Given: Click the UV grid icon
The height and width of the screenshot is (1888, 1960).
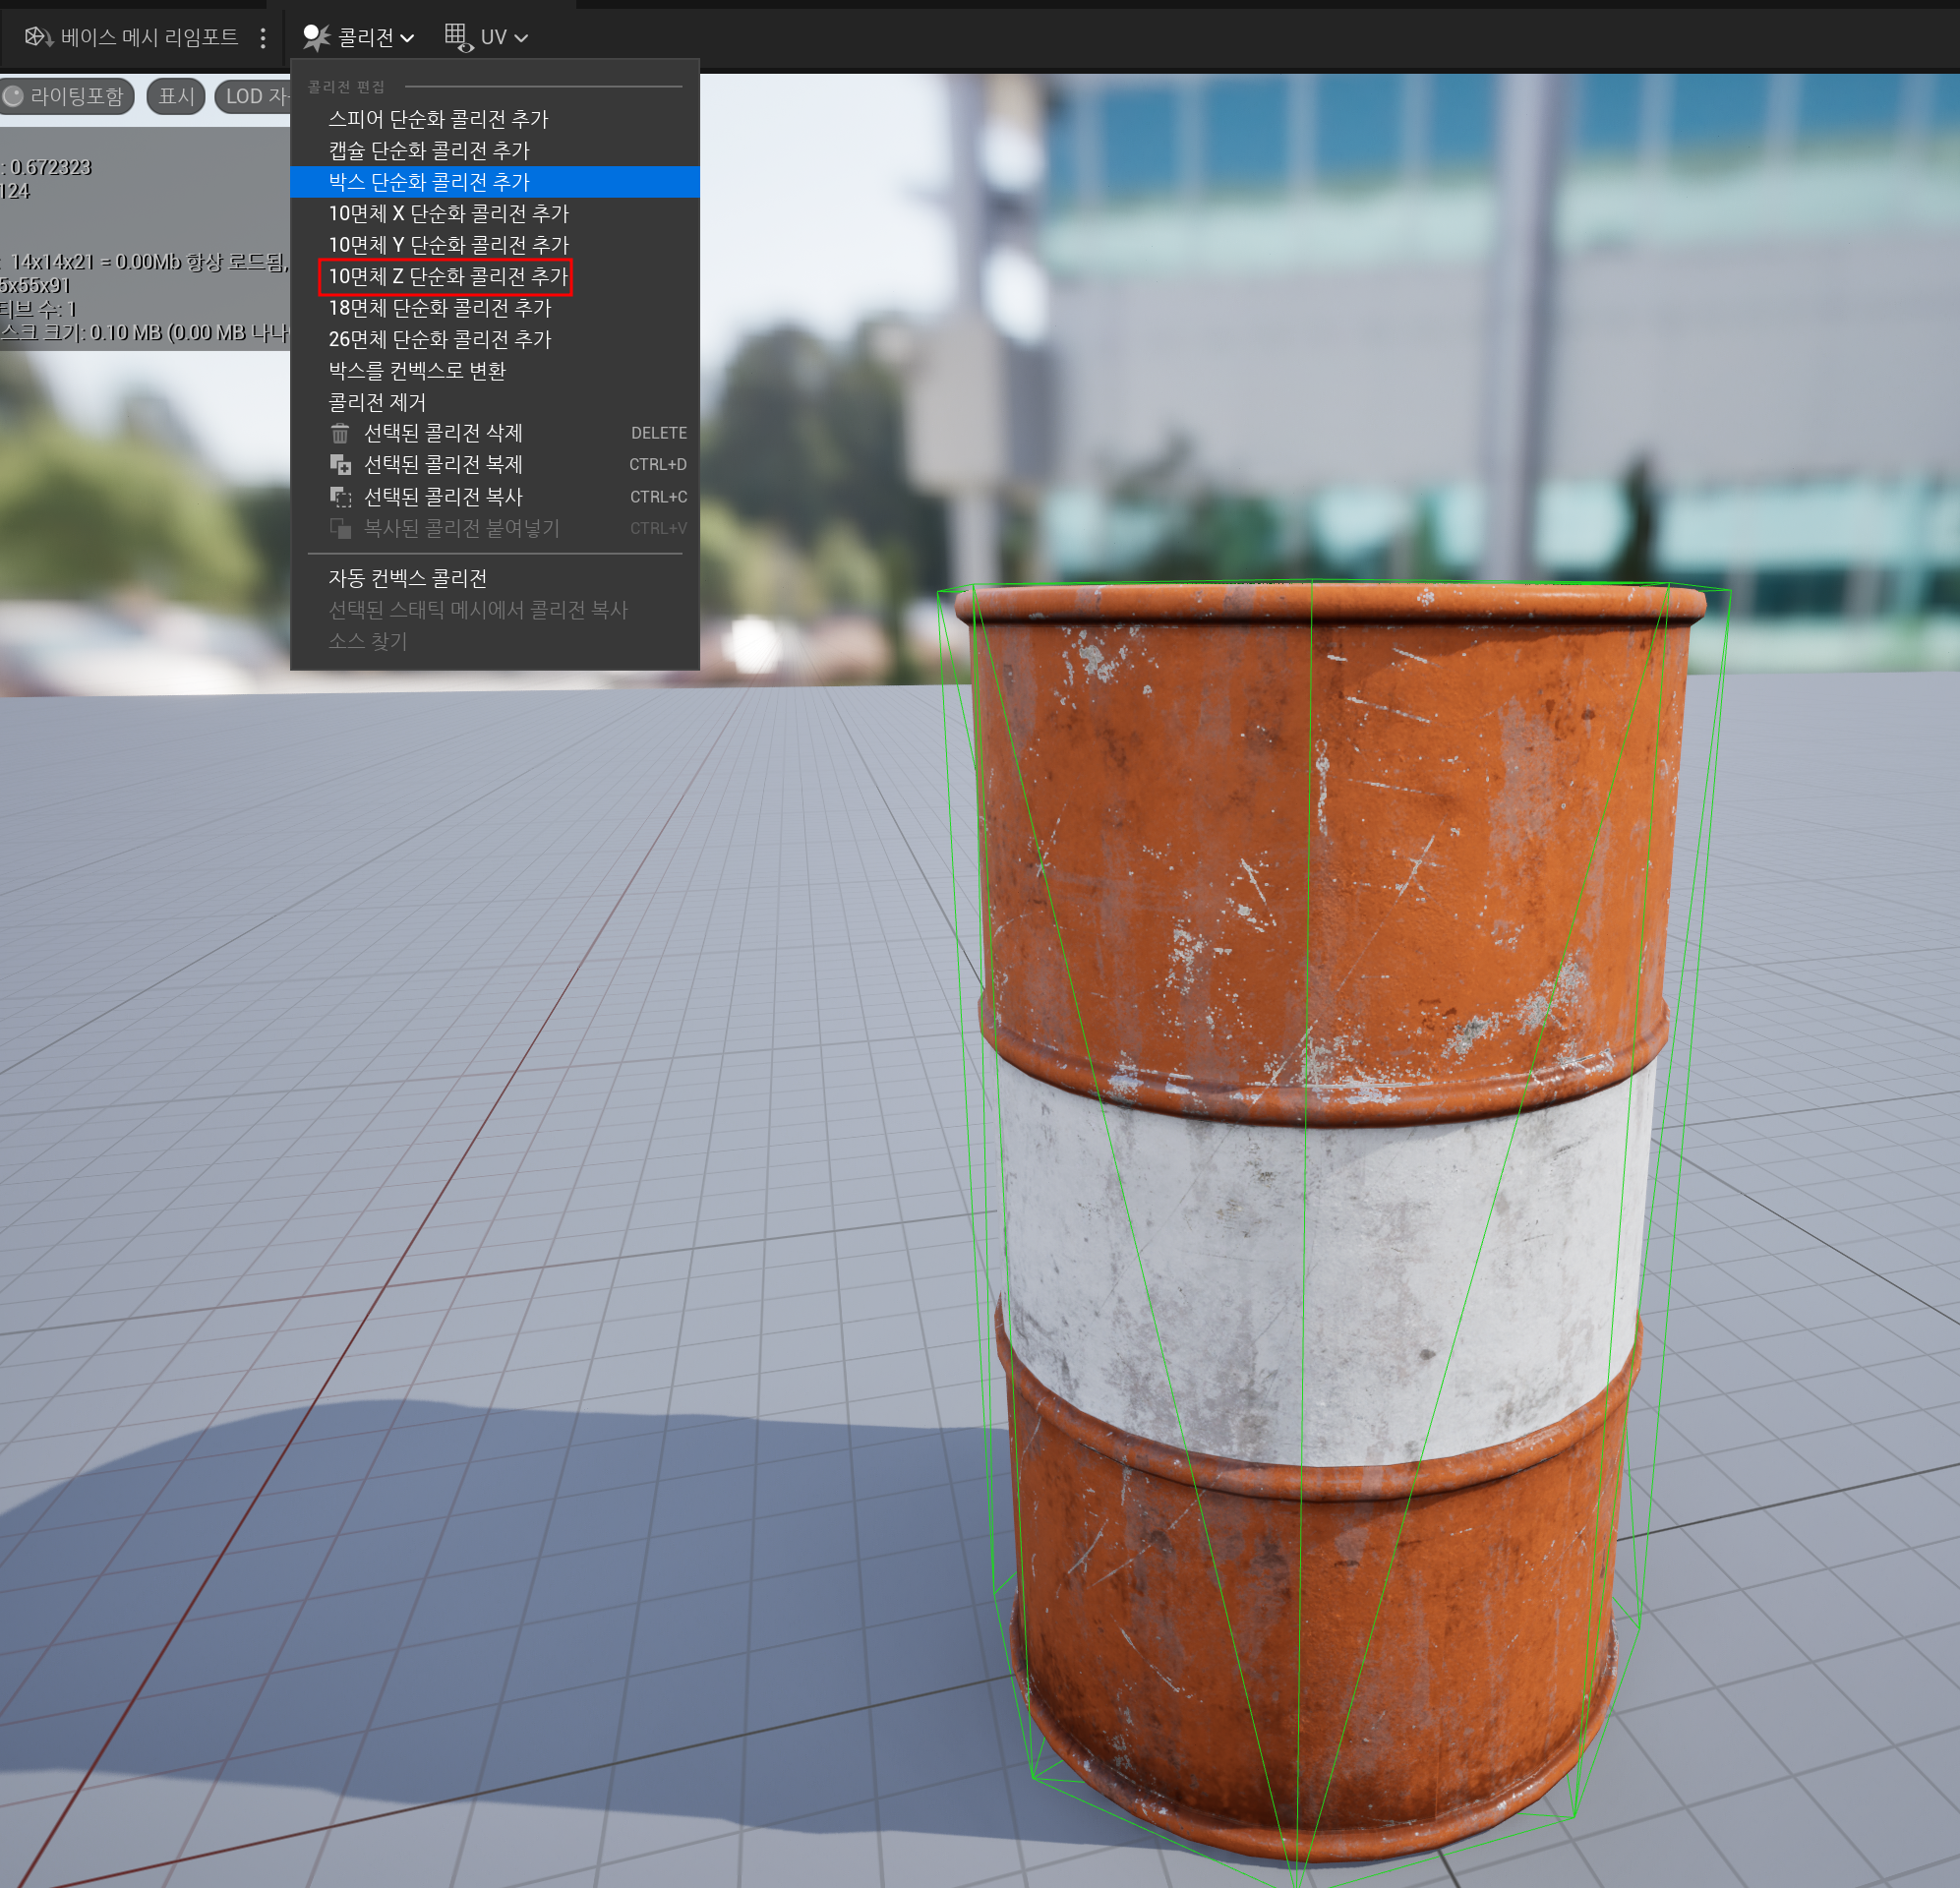Looking at the screenshot, I should [457, 37].
